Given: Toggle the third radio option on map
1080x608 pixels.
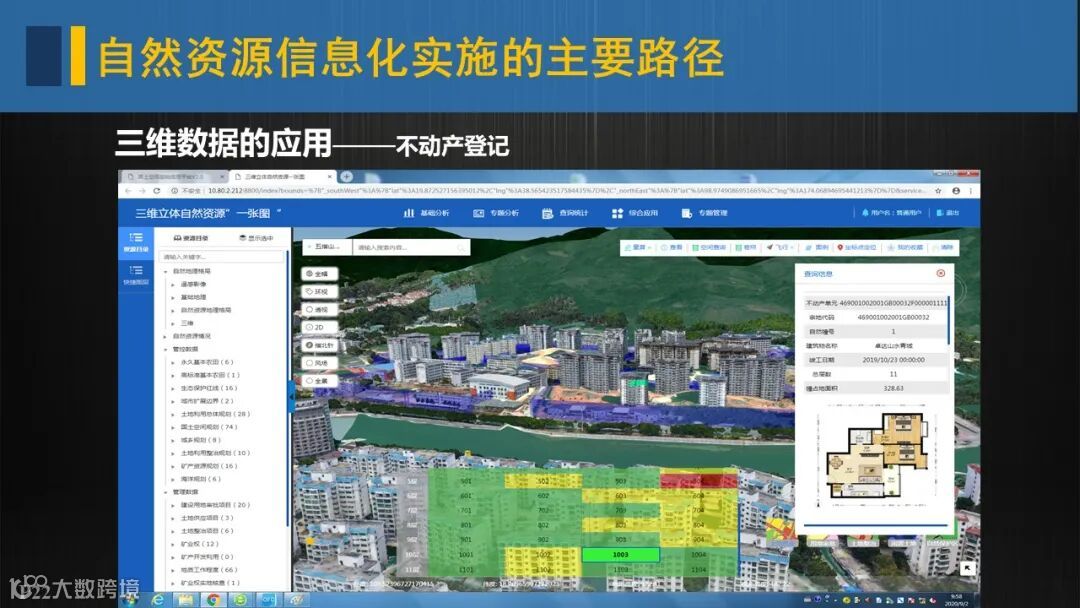Looking at the screenshot, I should 320,309.
